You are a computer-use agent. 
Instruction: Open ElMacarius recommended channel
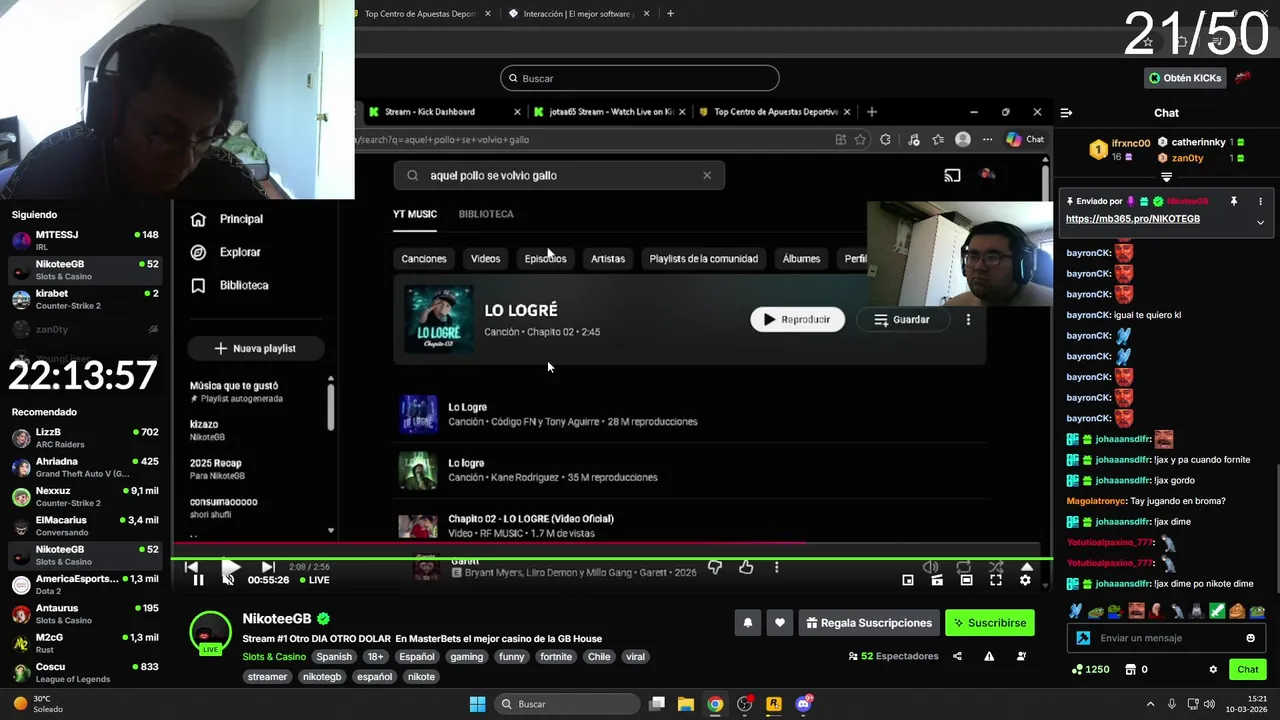point(85,526)
